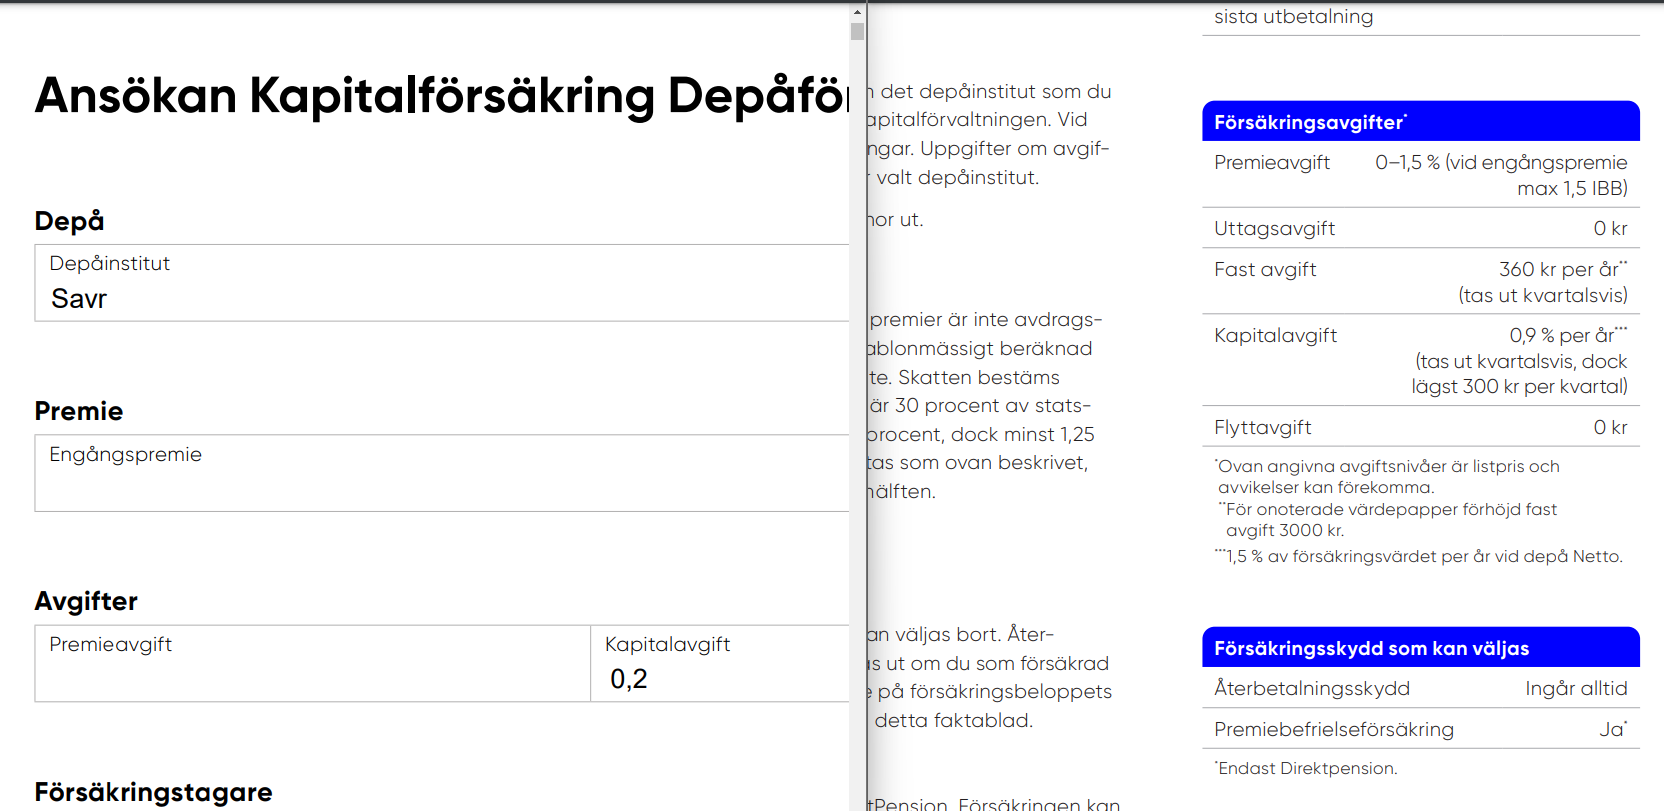Click the Försäkringsskydd som kan väljas header

(1420, 648)
